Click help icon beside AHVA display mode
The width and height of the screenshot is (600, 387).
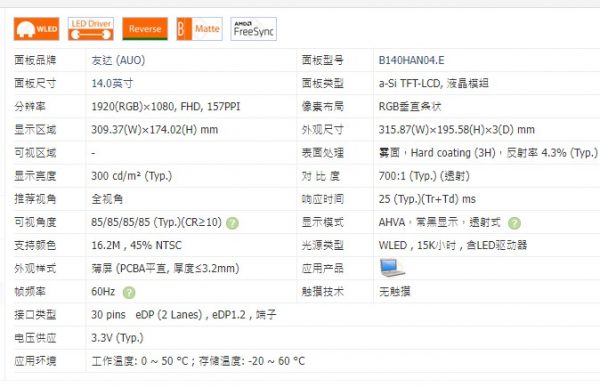coord(514,223)
